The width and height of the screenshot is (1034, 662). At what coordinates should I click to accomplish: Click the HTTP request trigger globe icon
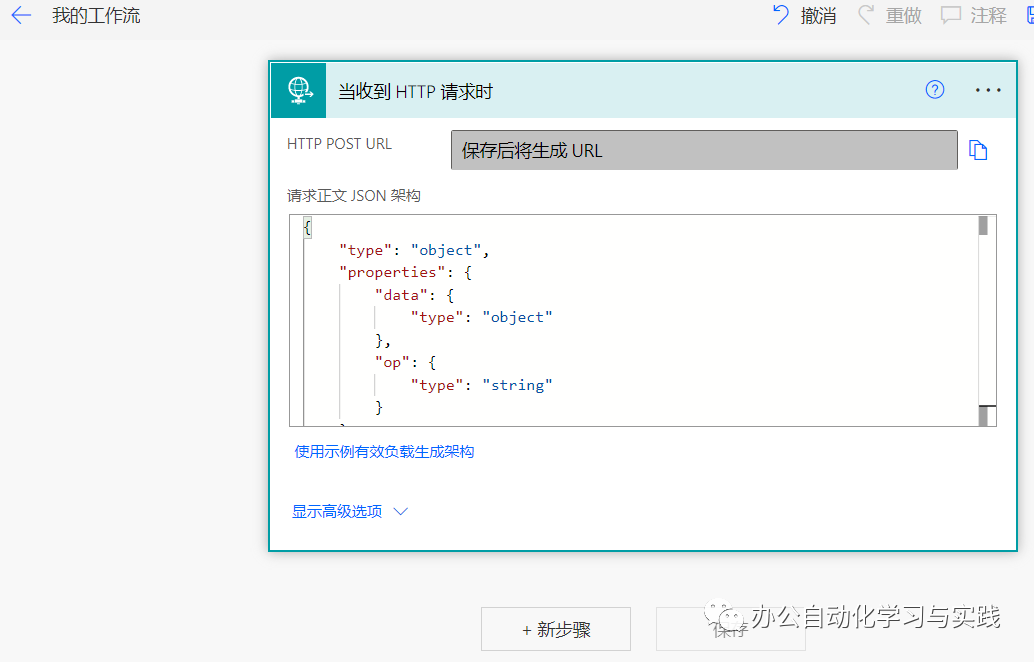click(x=298, y=89)
